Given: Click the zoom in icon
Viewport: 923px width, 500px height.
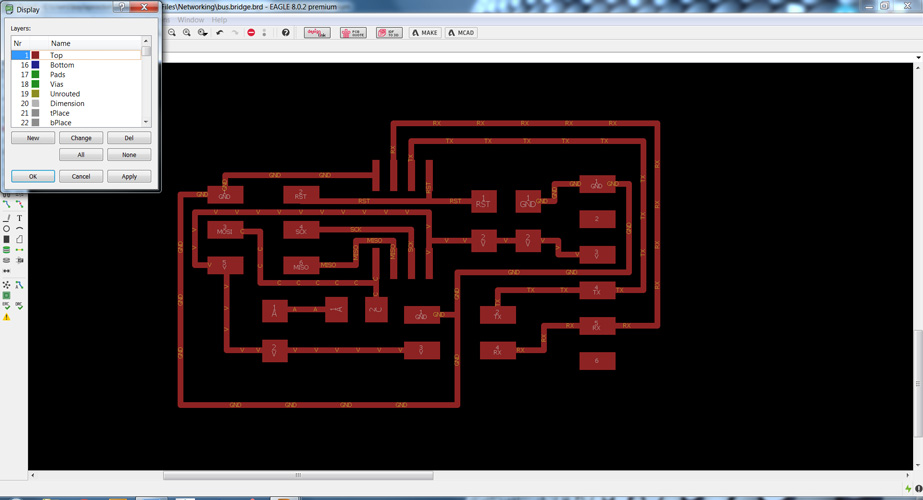Looking at the screenshot, I should click(187, 32).
